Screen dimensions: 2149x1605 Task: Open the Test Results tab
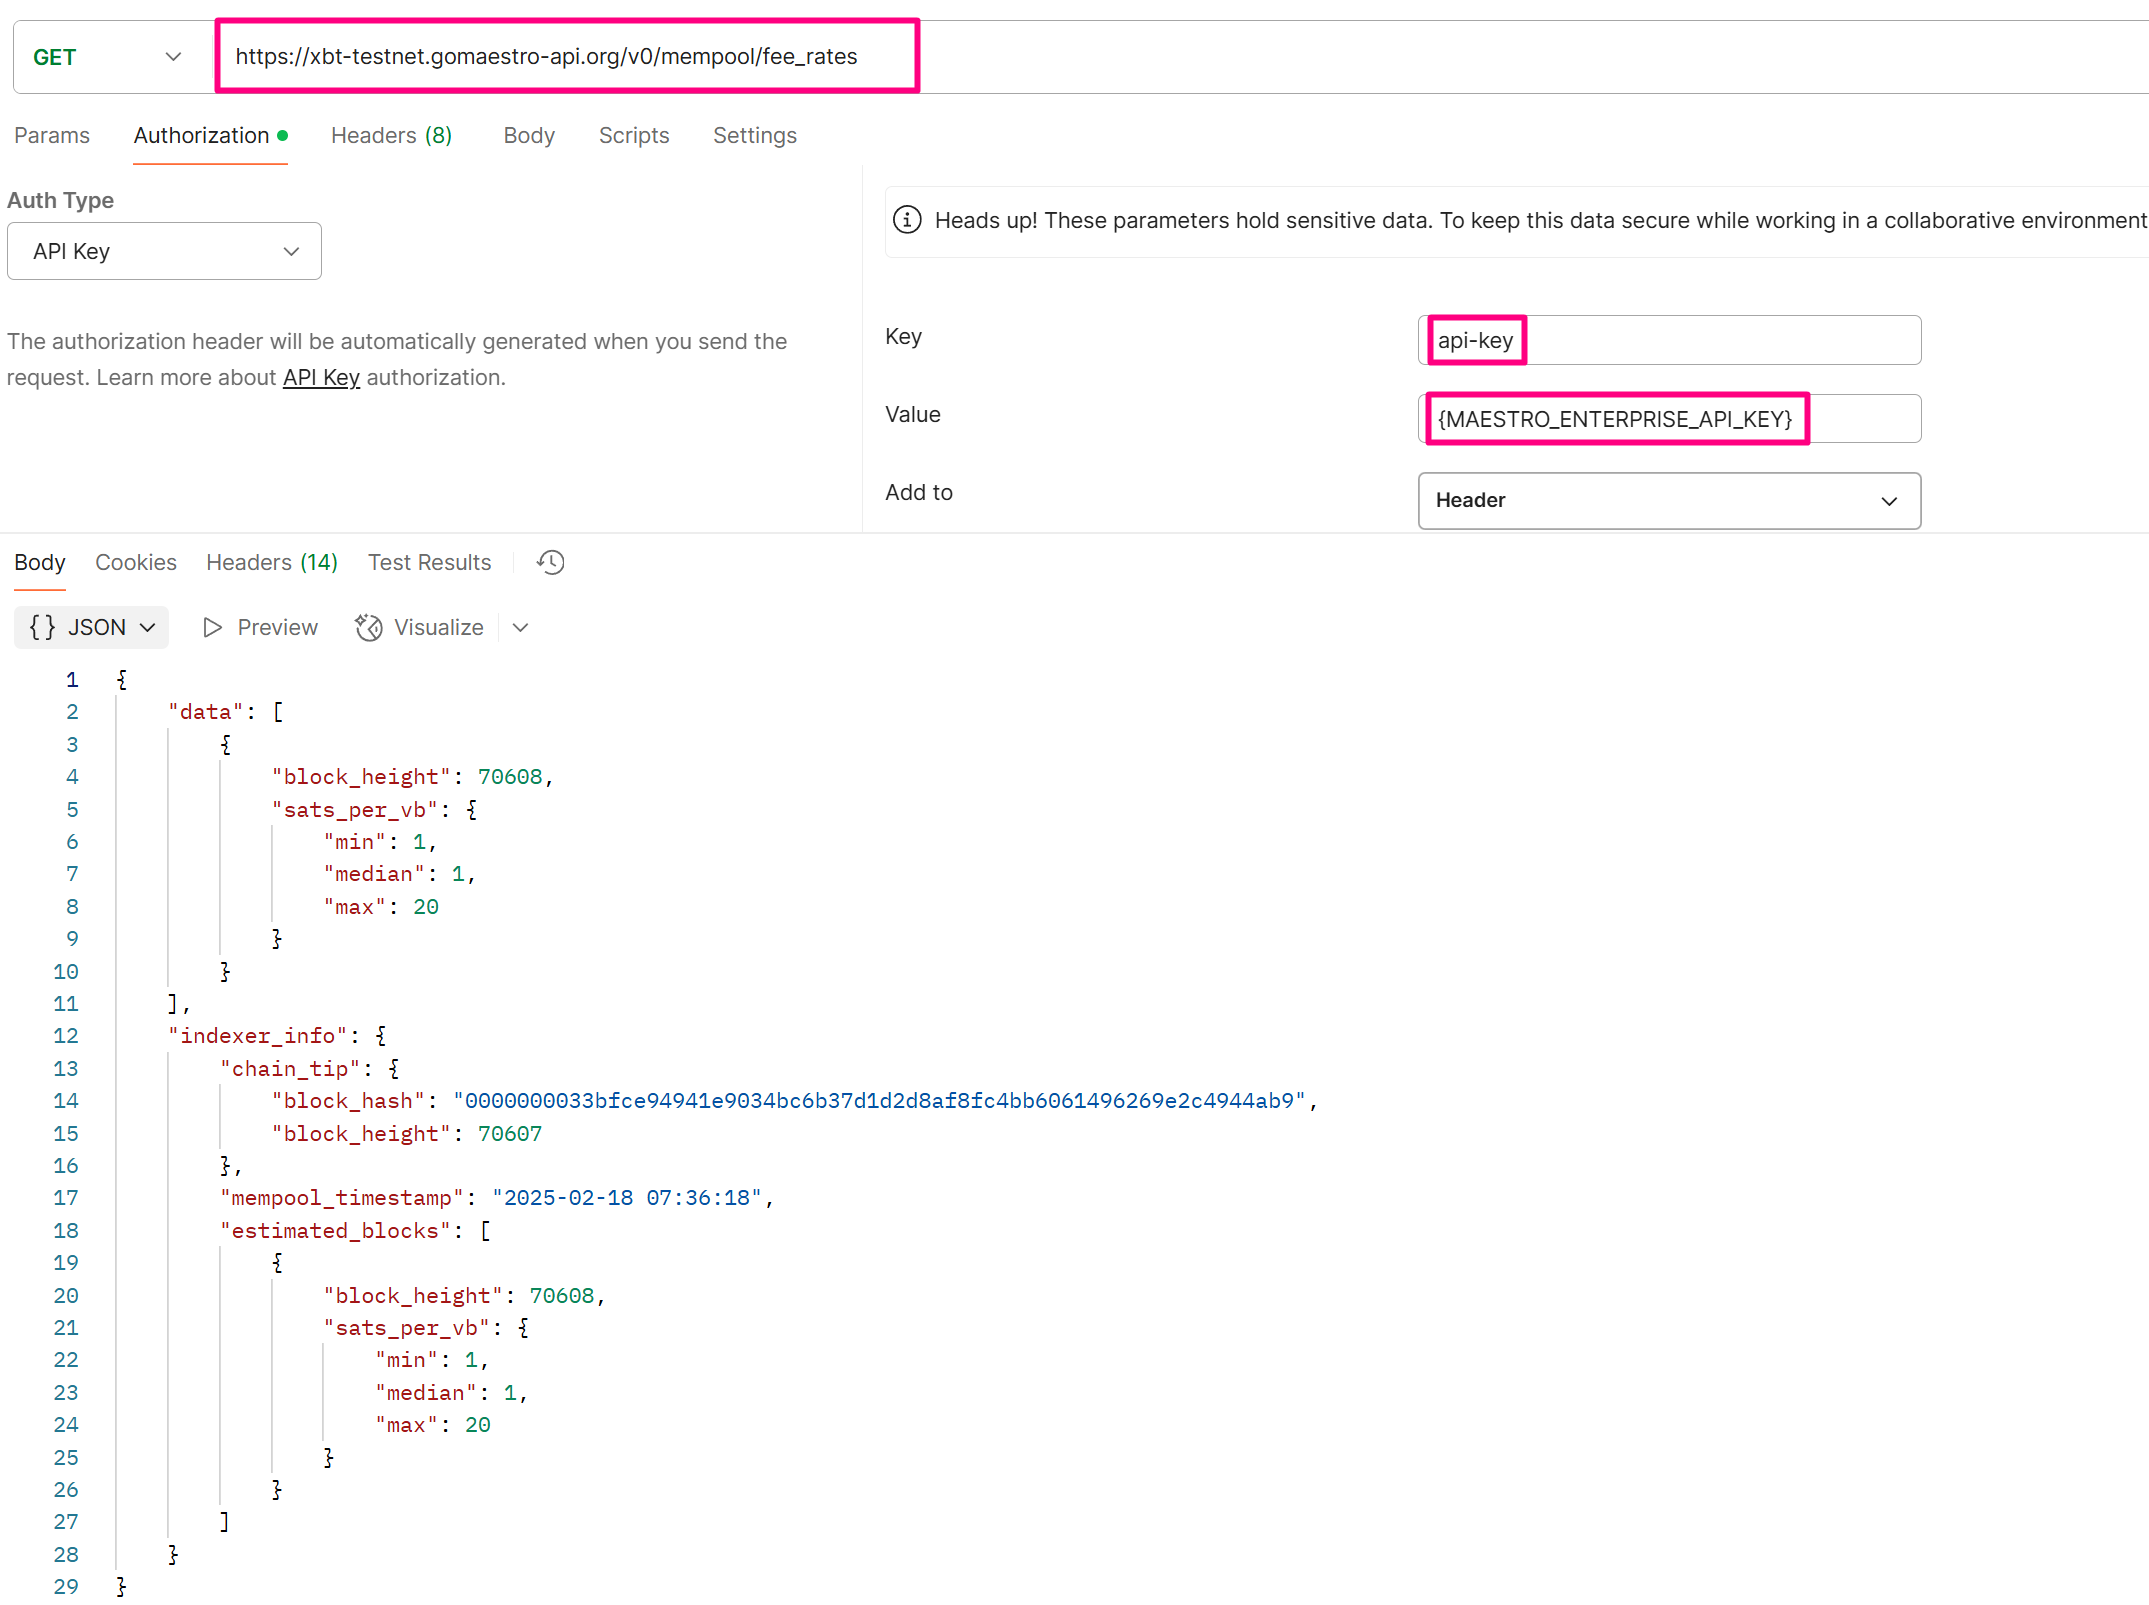[429, 562]
